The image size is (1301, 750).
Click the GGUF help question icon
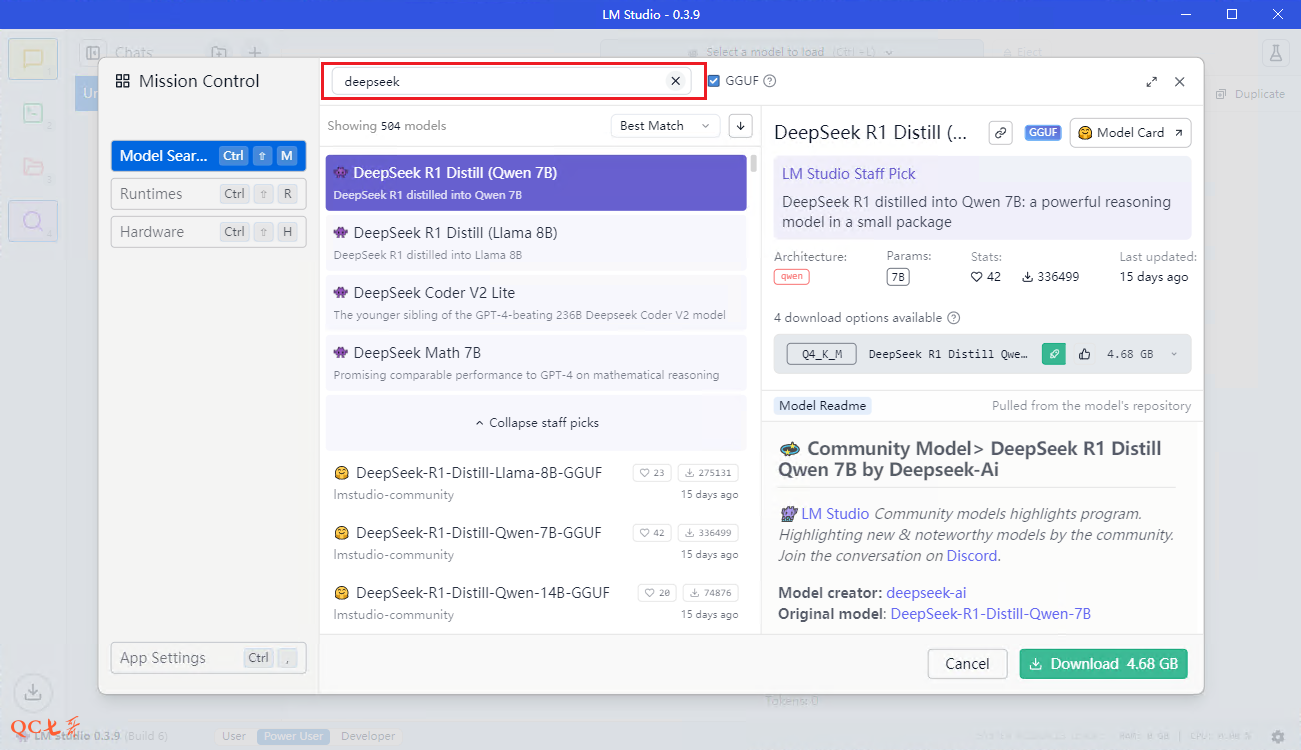coord(769,82)
